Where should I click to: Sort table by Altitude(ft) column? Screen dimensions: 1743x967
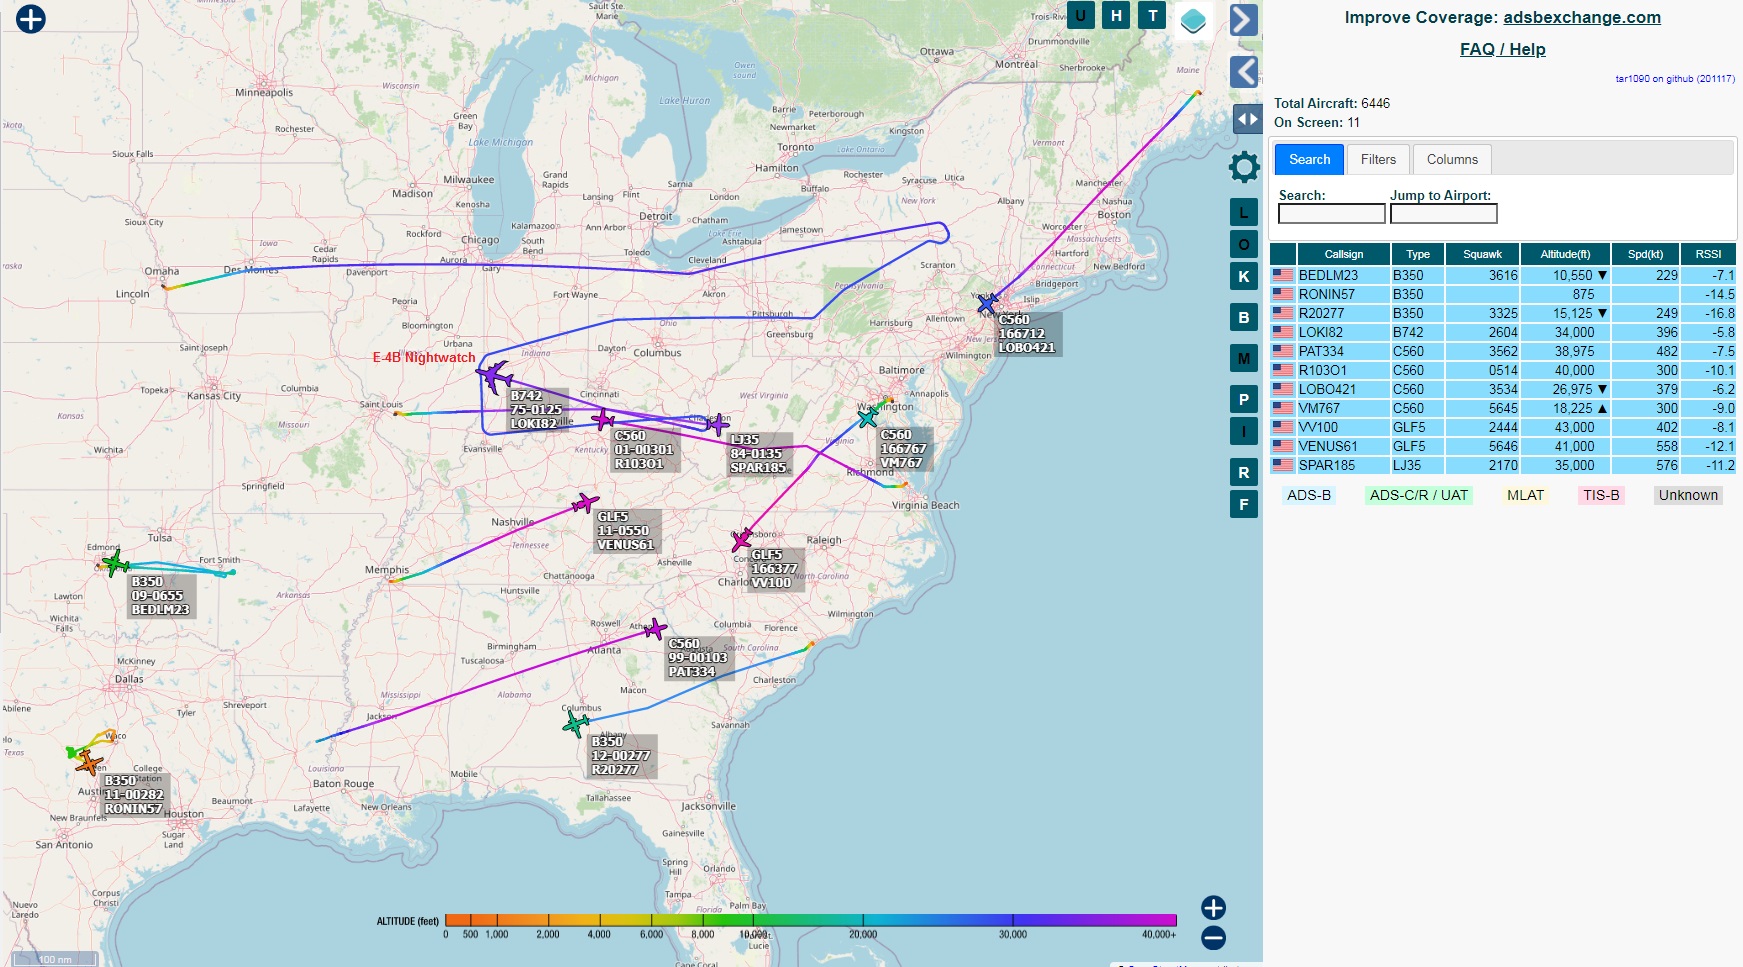[1565, 254]
